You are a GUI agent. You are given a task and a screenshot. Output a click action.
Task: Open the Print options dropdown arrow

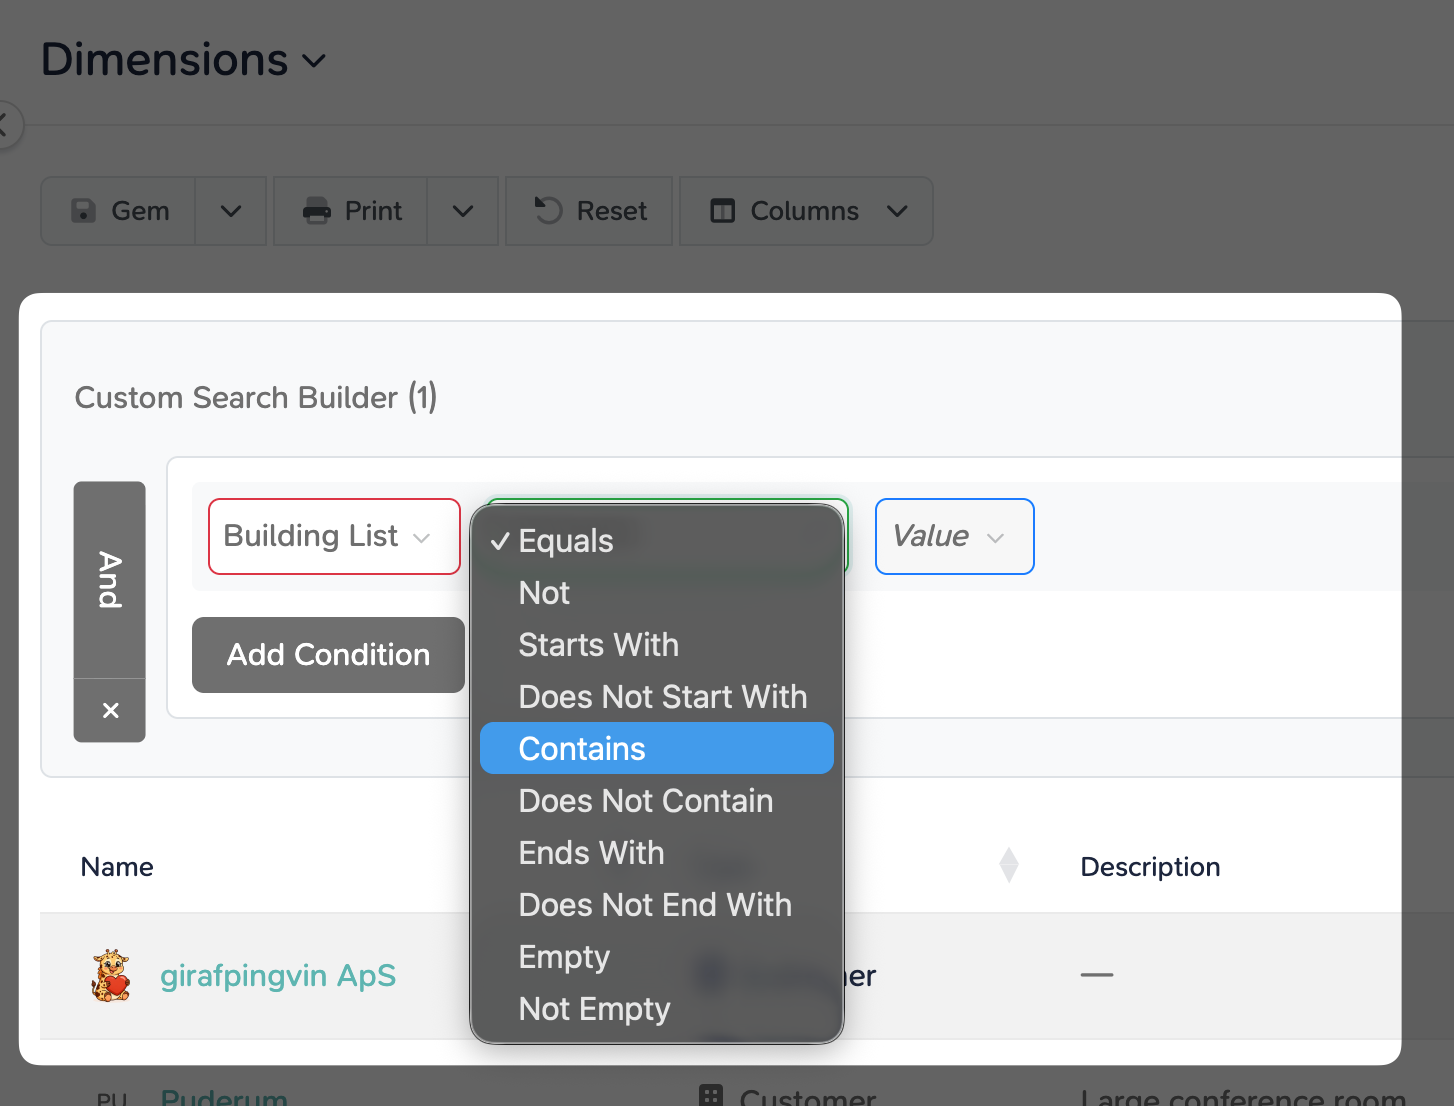(x=463, y=211)
